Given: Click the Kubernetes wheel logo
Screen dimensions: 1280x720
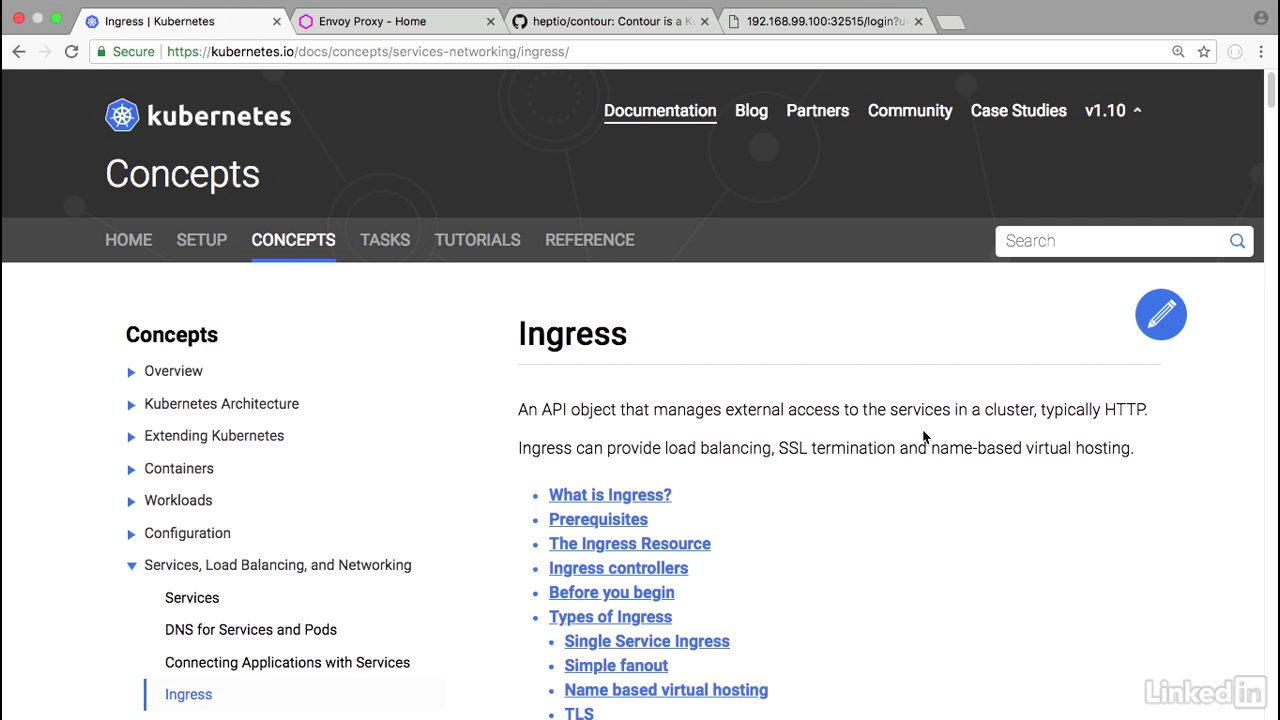Looking at the screenshot, I should point(122,115).
